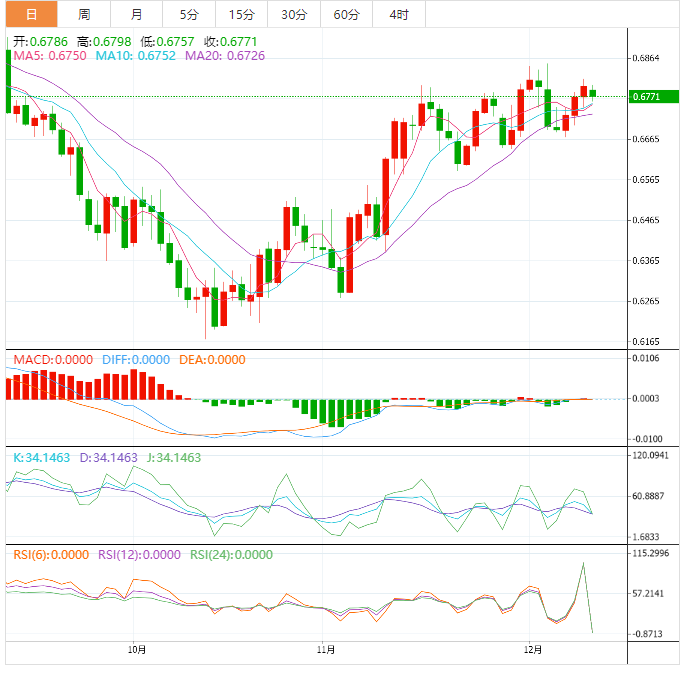This screenshot has width=682, height=675.
Task: Open the 60分 timeframe tab
Action: pos(347,14)
